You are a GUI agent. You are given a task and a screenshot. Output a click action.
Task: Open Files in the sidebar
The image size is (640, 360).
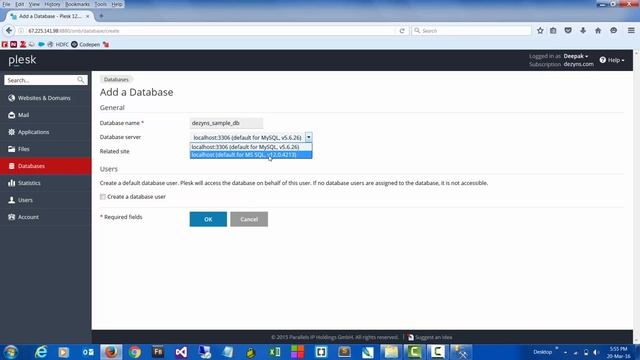tap(46, 149)
